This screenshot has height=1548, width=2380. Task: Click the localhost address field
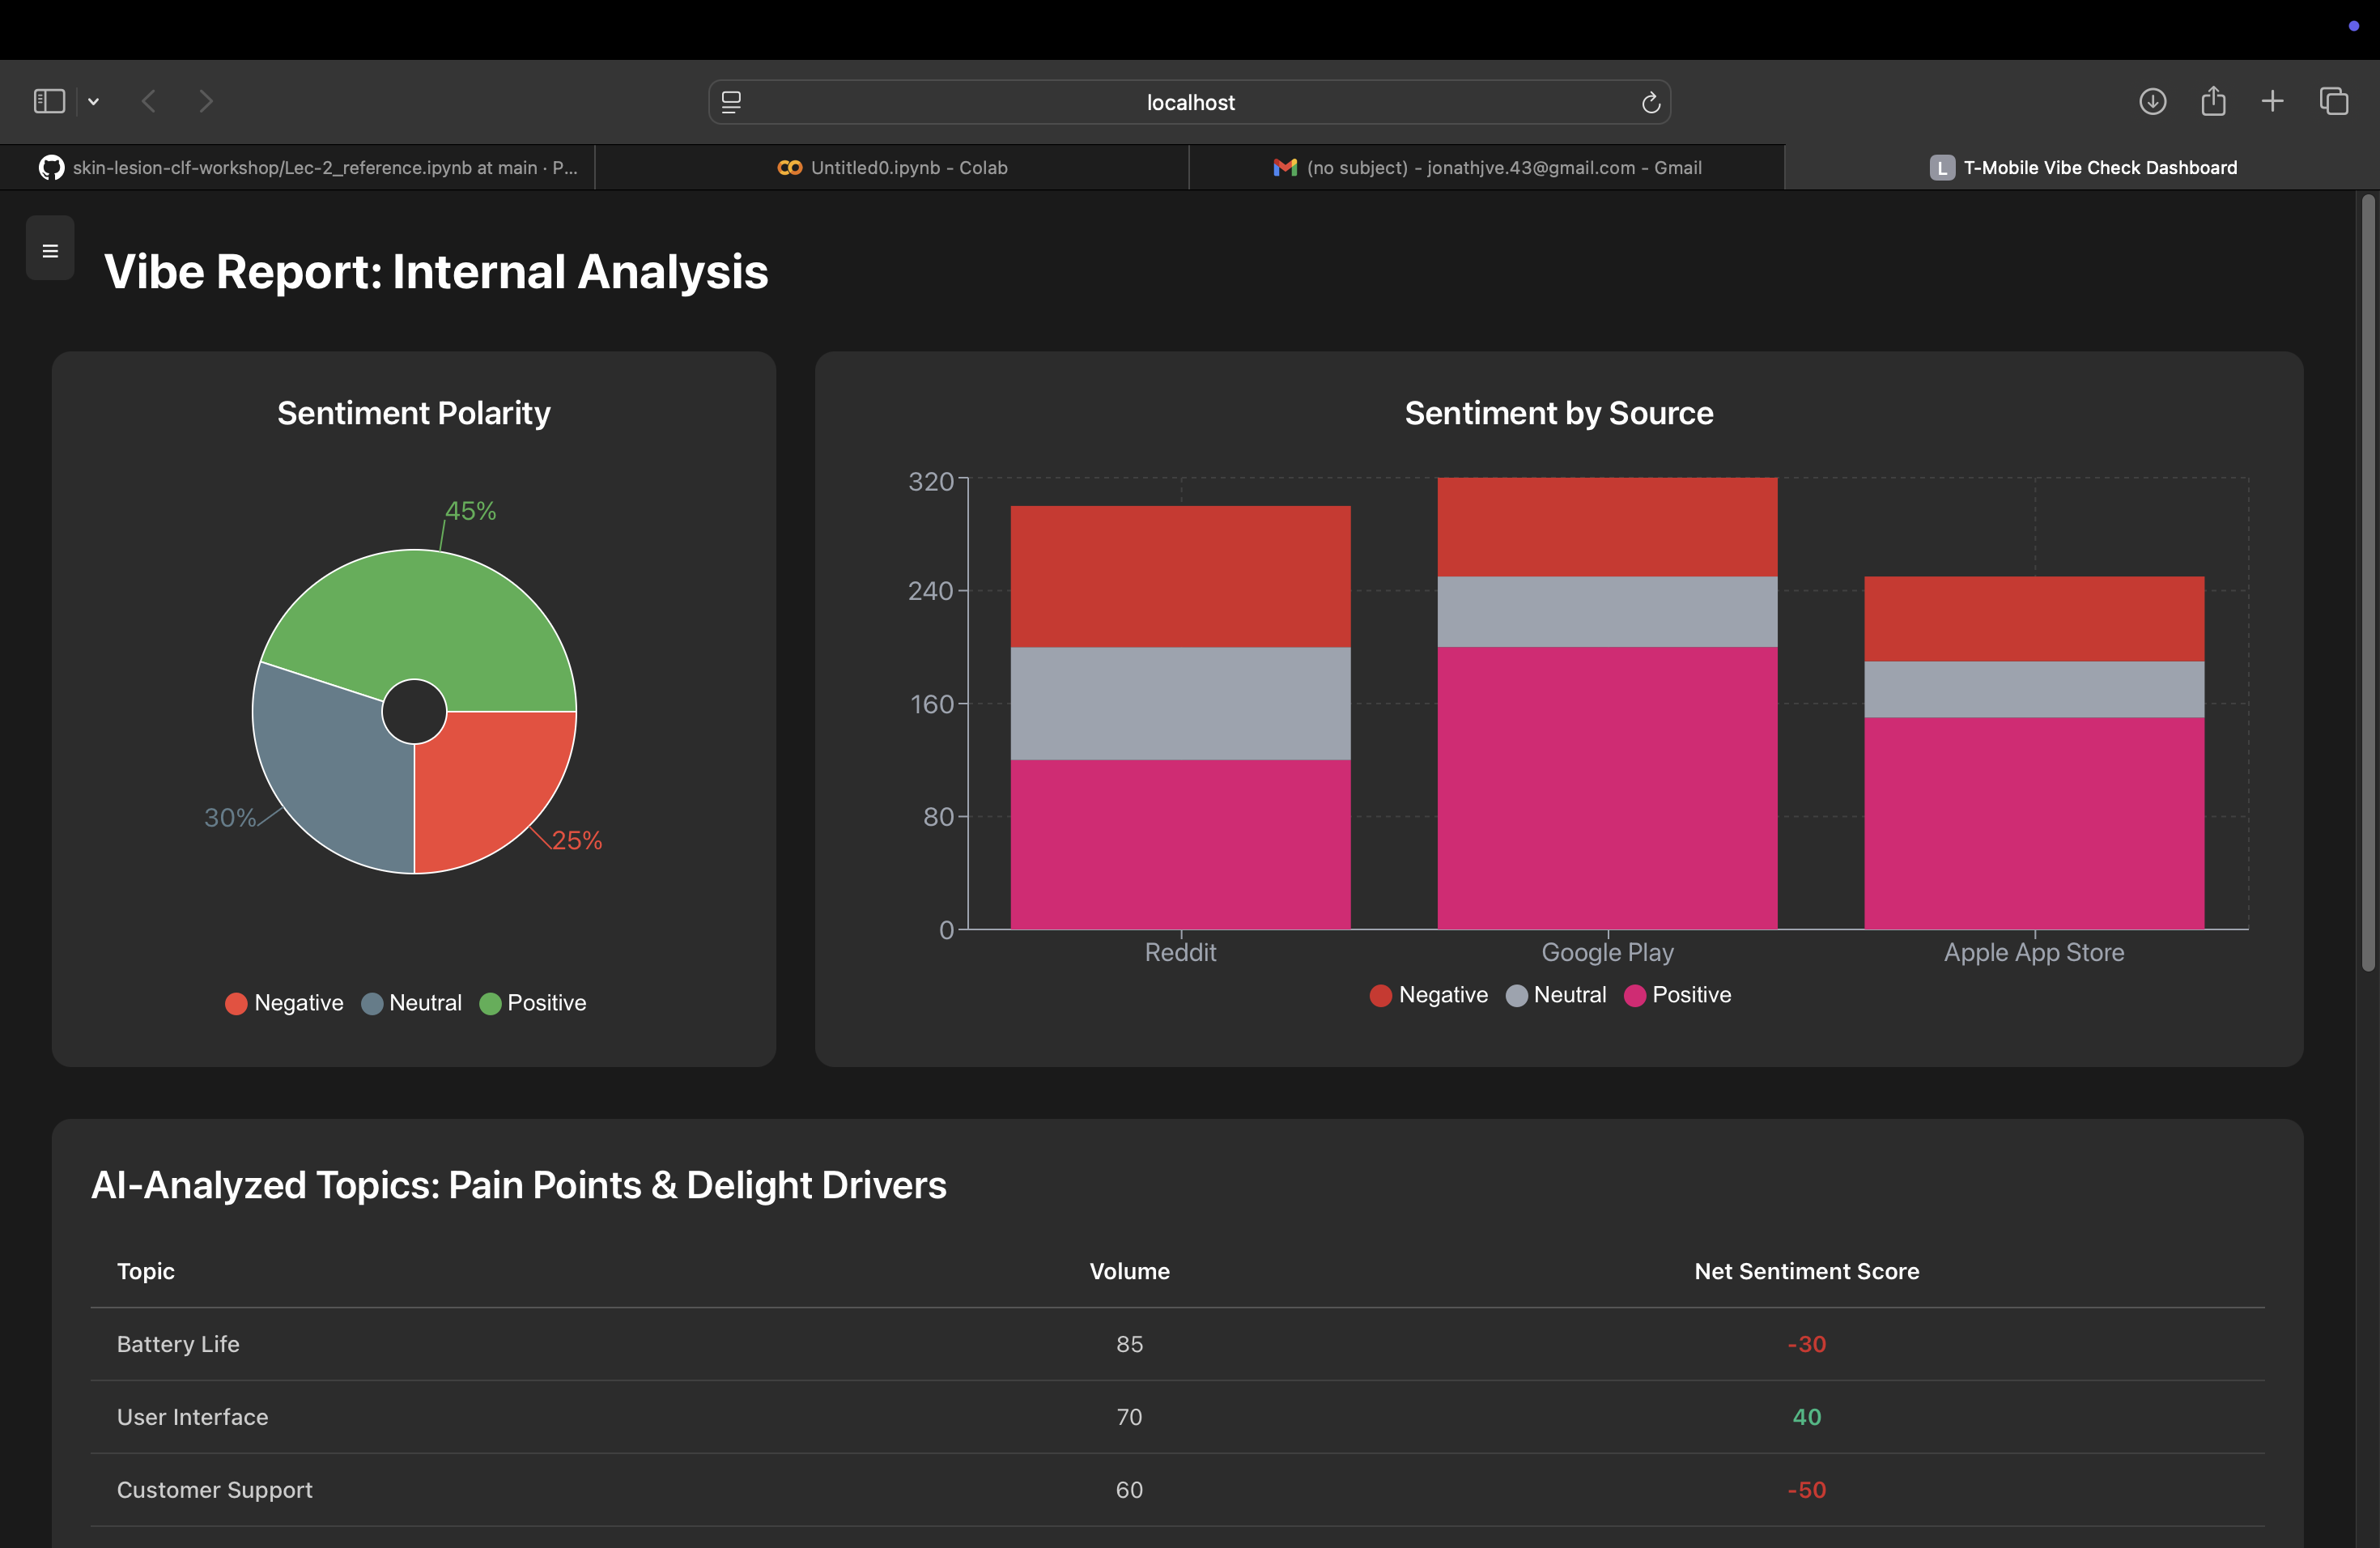(x=1189, y=102)
